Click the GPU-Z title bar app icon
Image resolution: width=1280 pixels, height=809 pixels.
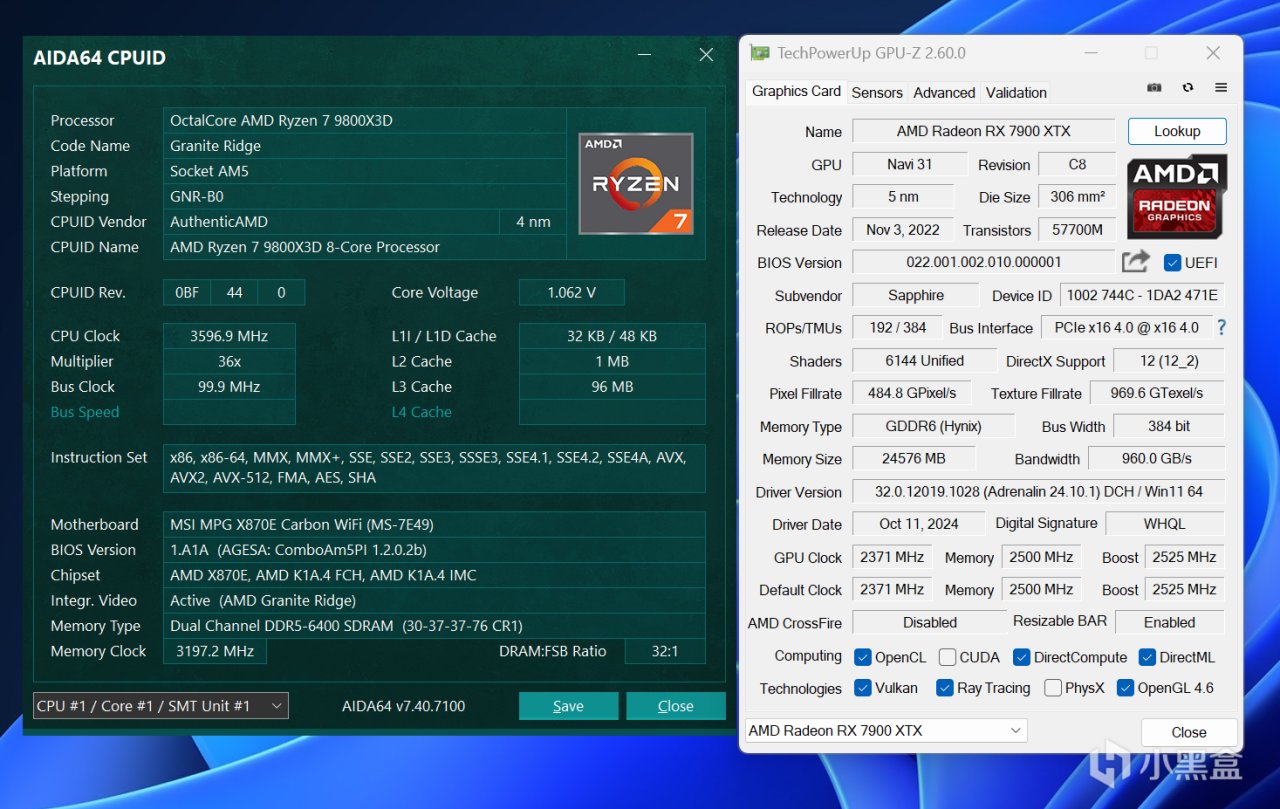(760, 53)
